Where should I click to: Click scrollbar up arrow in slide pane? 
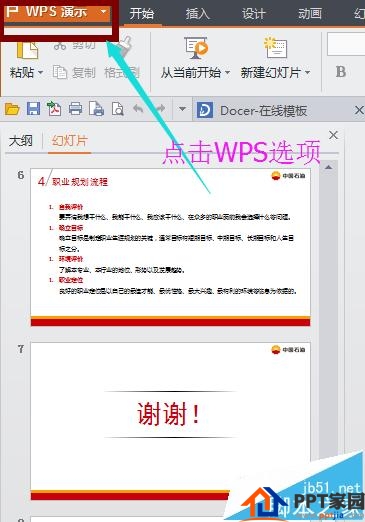tap(328, 168)
